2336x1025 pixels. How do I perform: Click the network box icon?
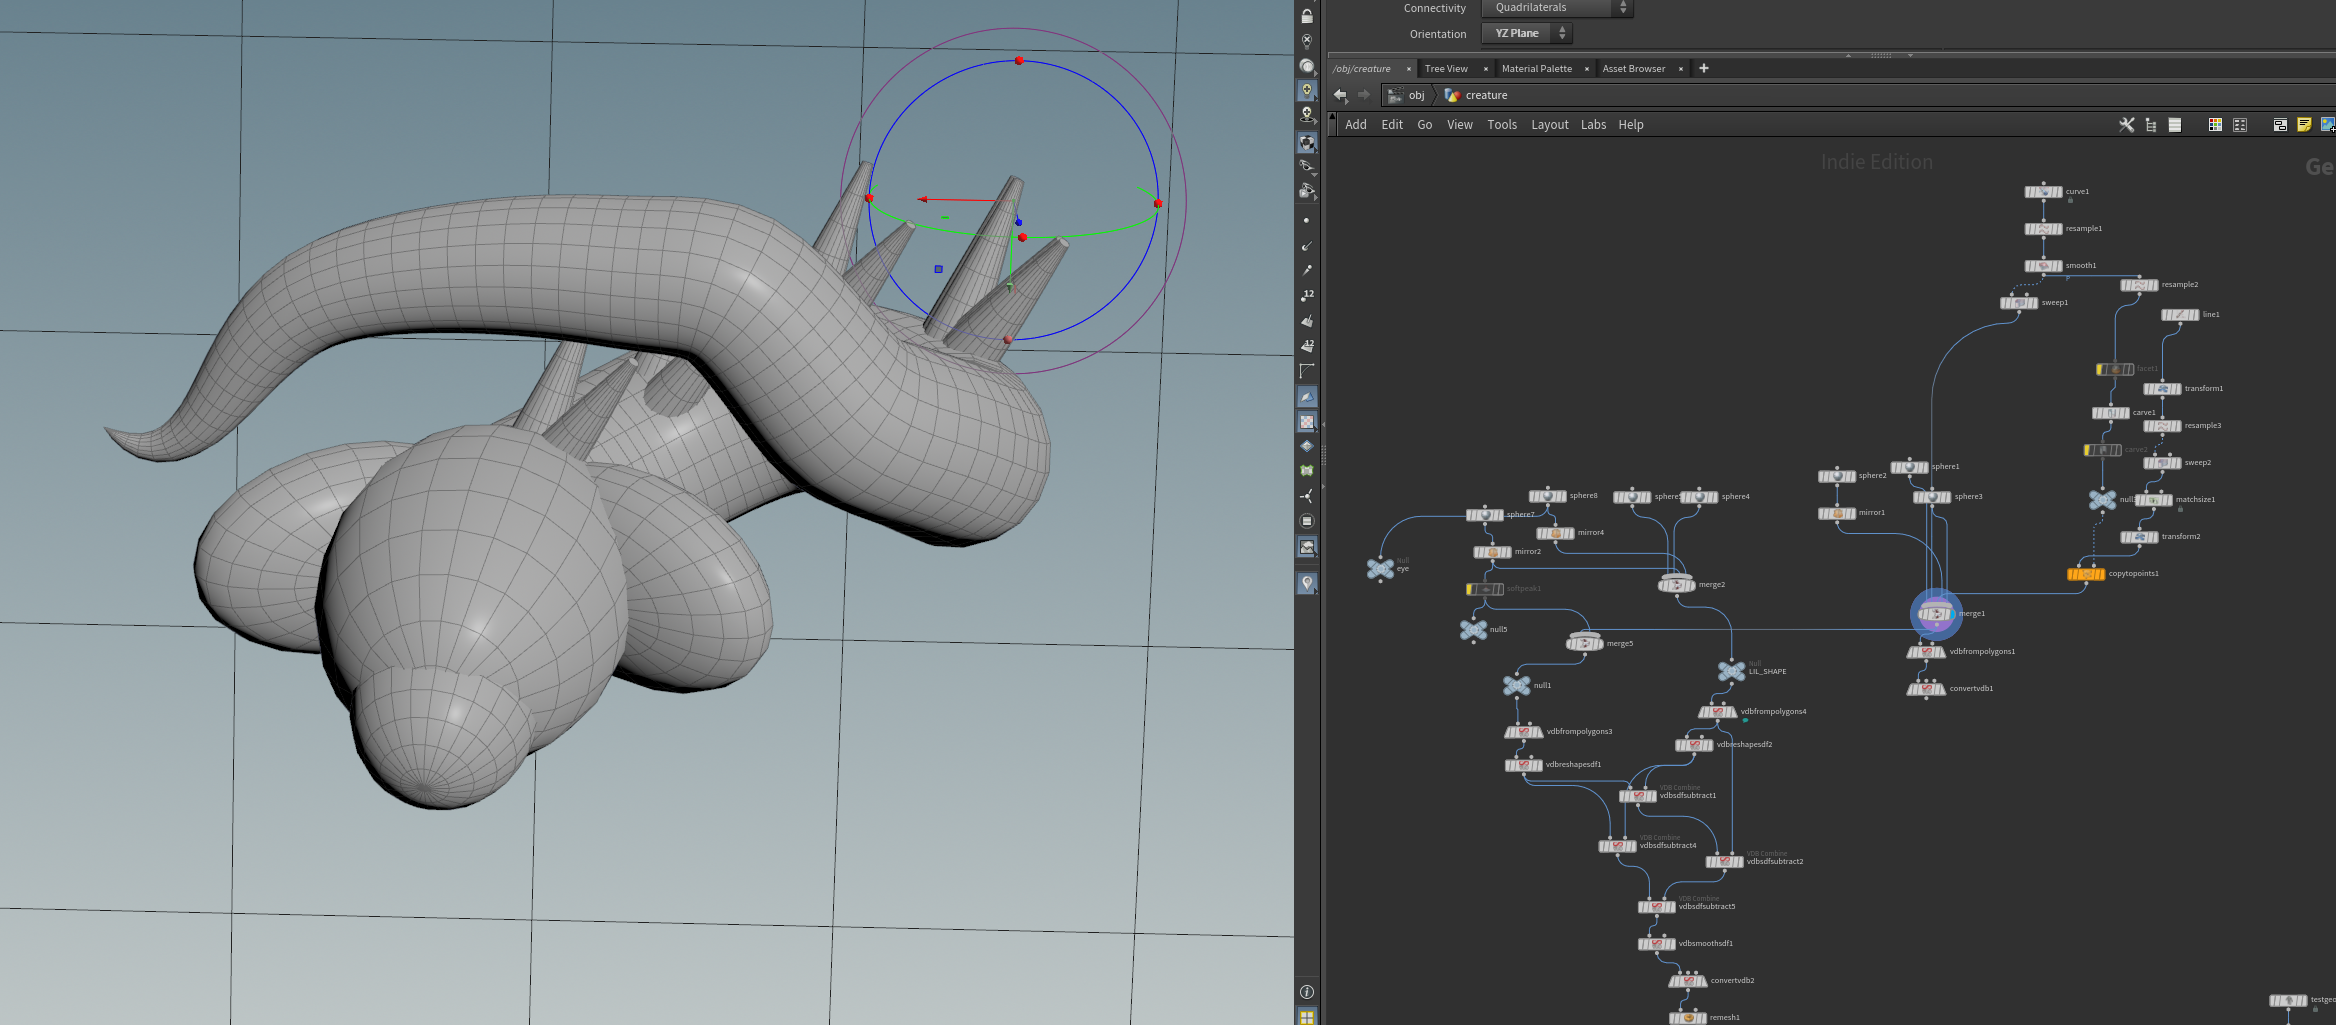point(2280,125)
